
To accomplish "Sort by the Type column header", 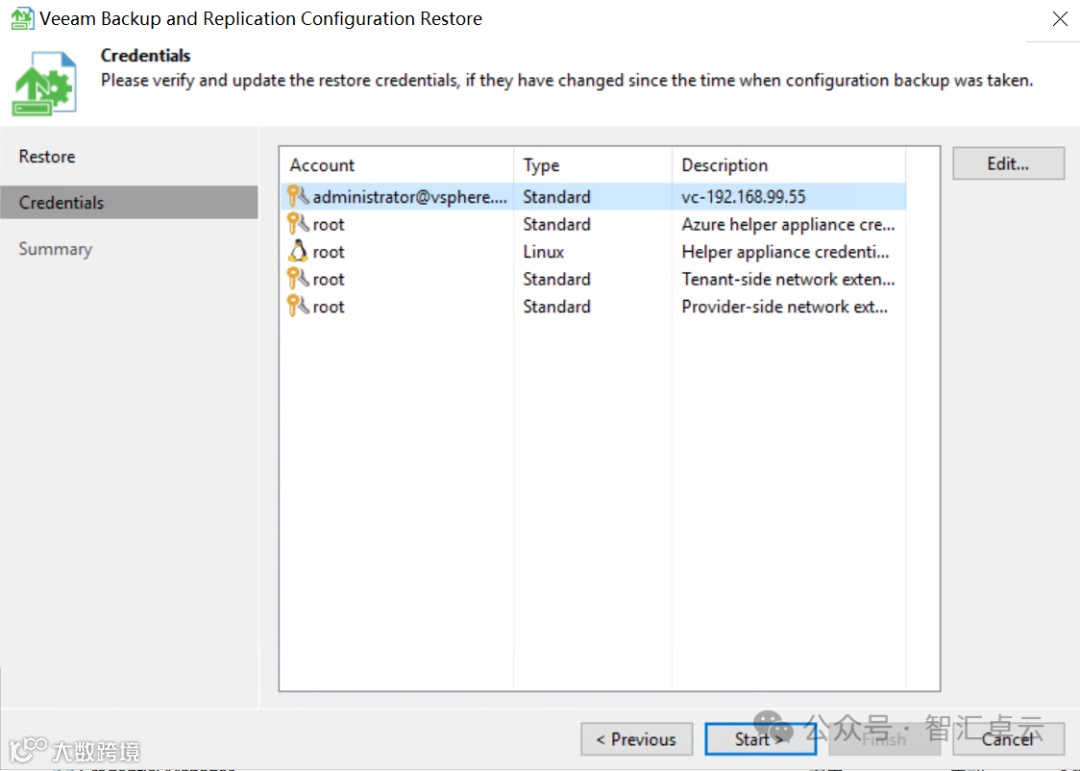I will 592,165.
